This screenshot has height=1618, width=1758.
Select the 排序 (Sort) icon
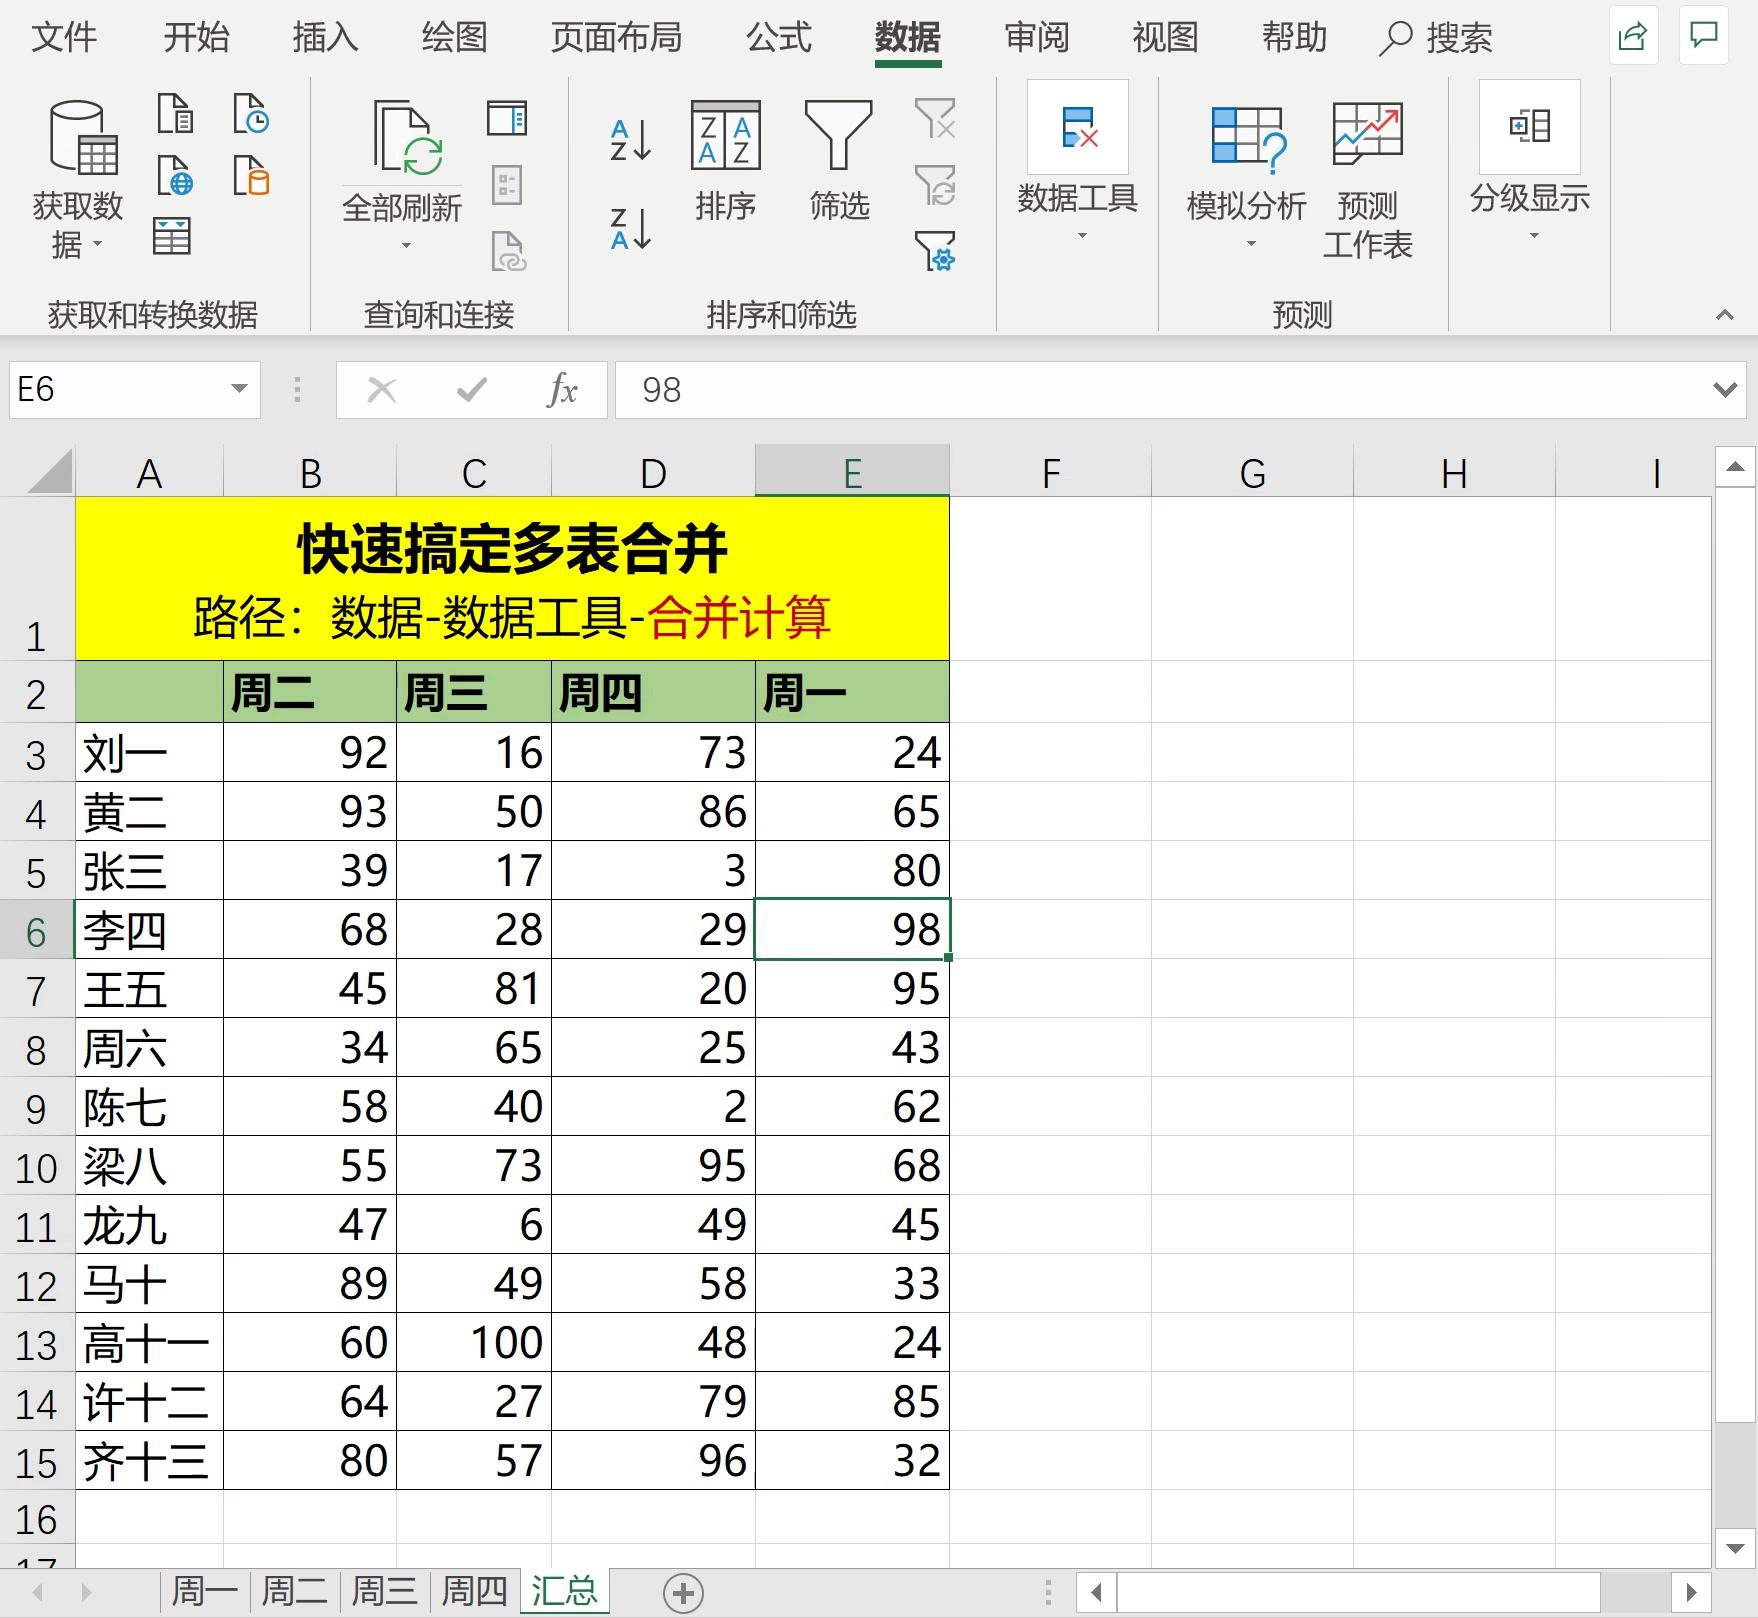click(x=726, y=140)
